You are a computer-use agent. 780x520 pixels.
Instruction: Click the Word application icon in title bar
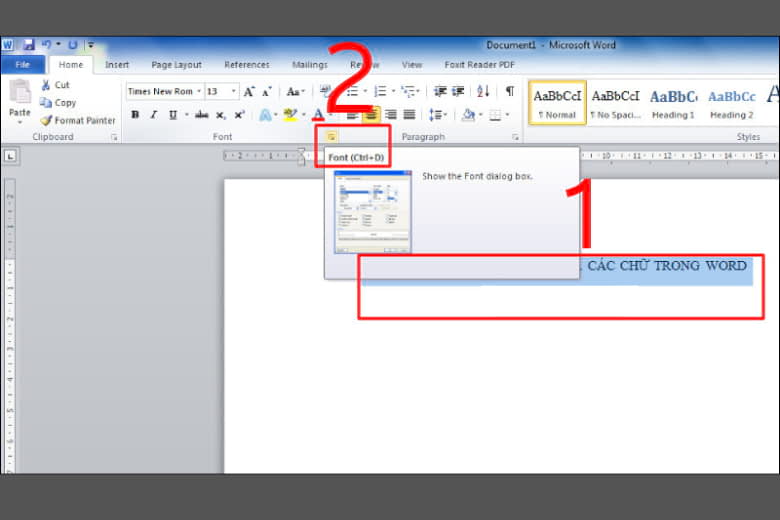pyautogui.click(x=8, y=45)
